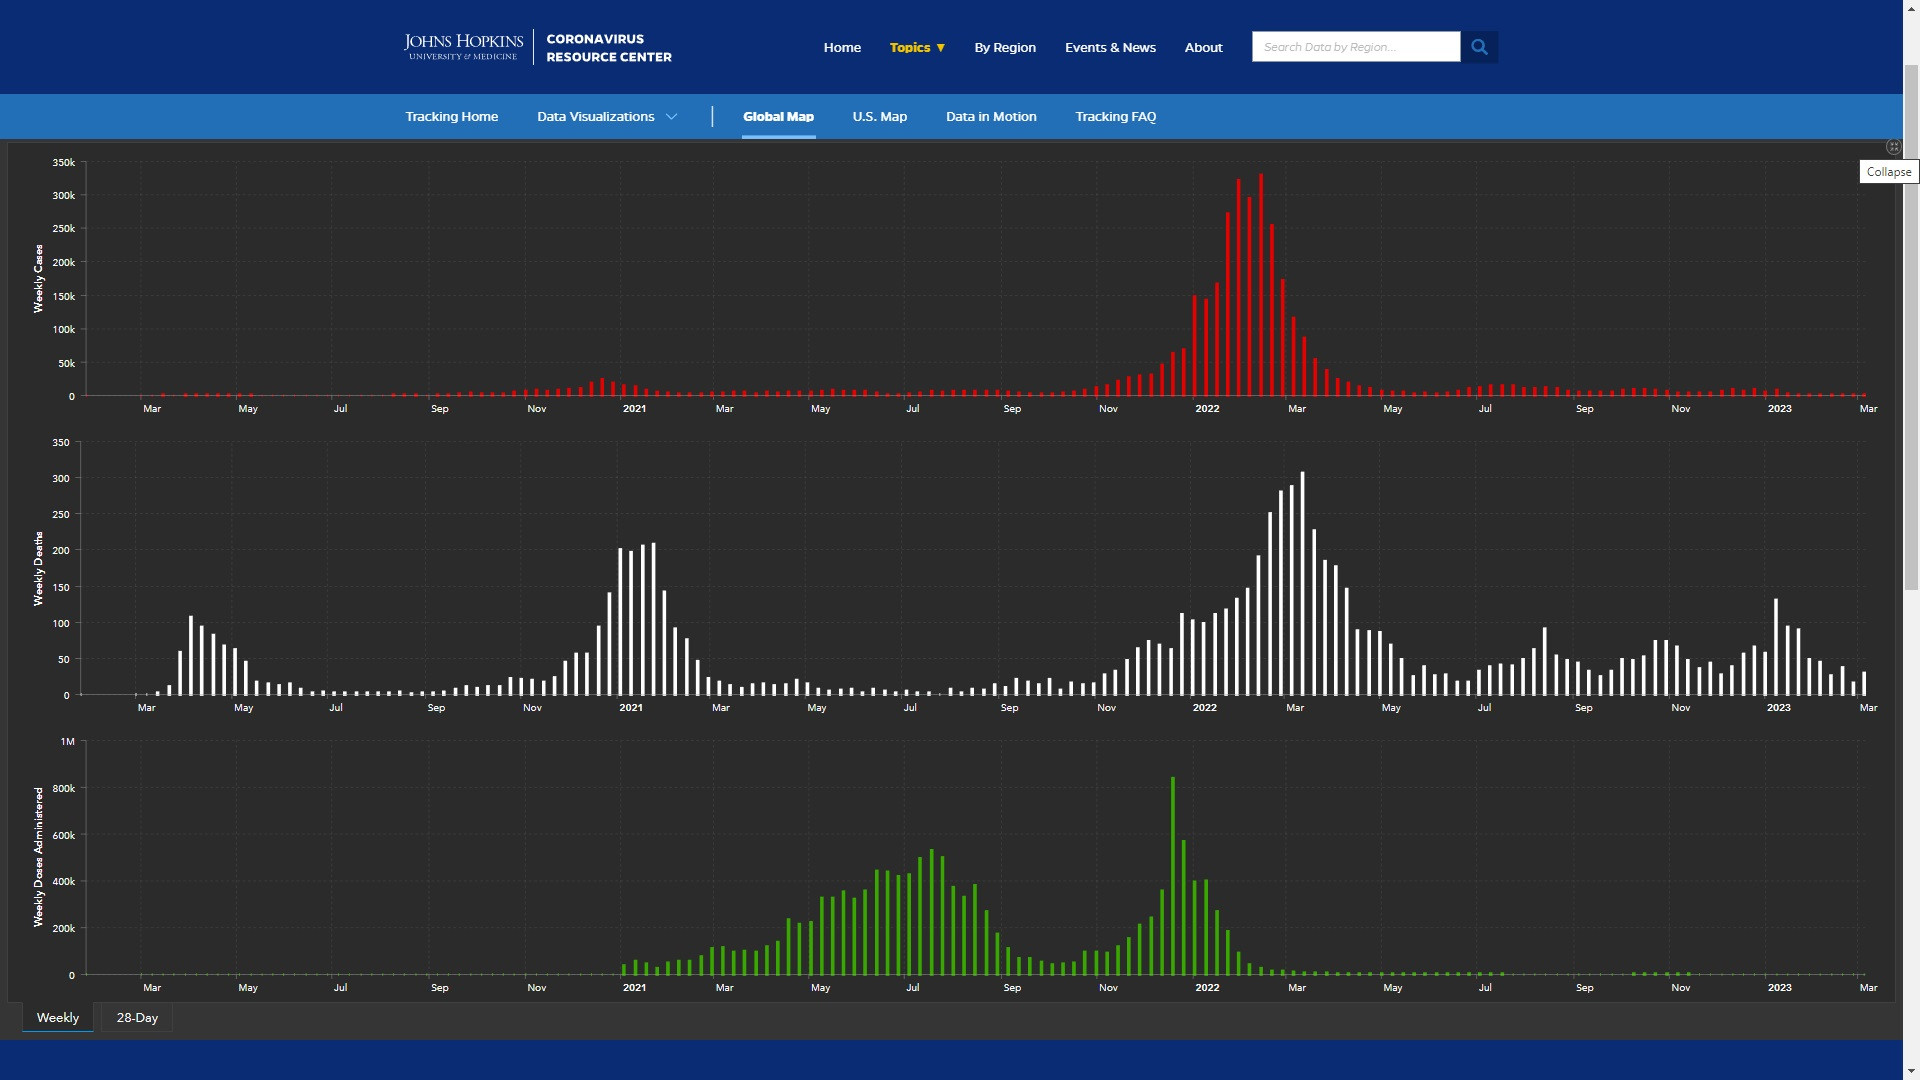This screenshot has width=1920, height=1080.
Task: Switch to the 28-Day view tab
Action: pos(137,1018)
